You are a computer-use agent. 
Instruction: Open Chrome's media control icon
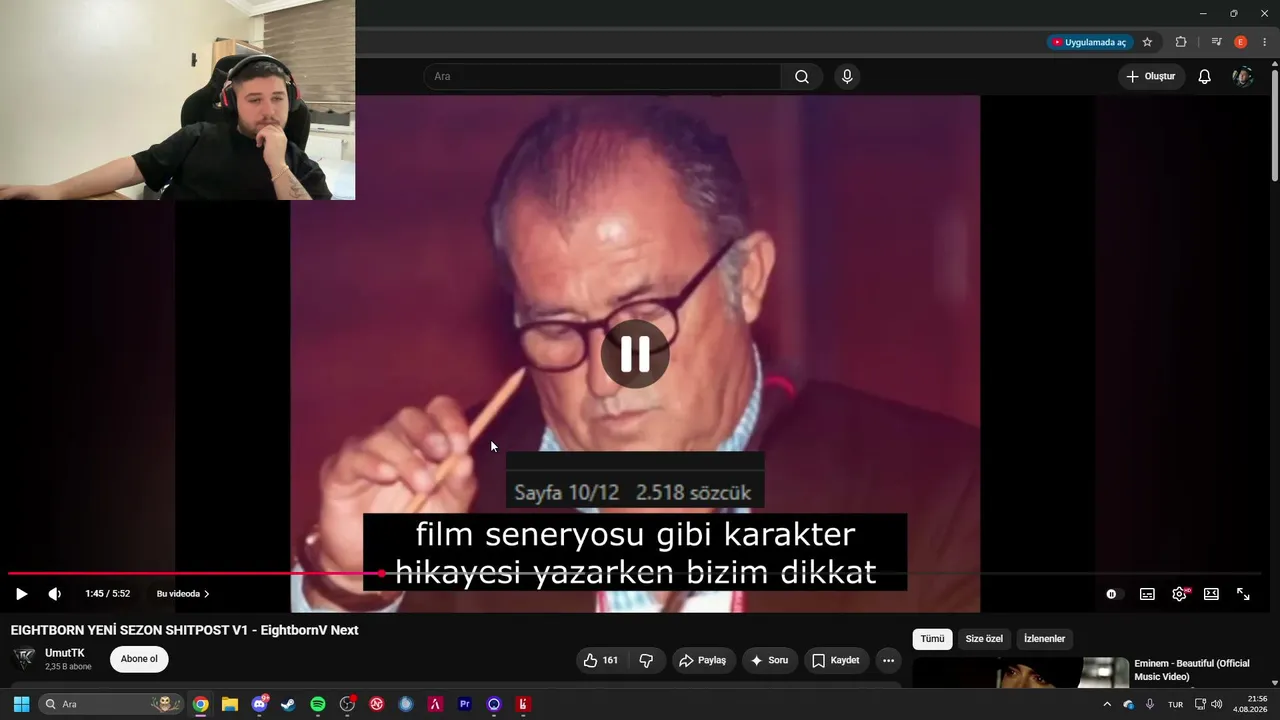pyautogui.click(x=1216, y=42)
